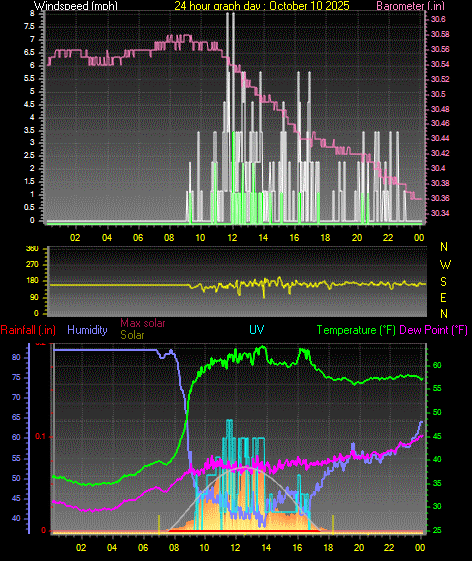Click barometer axis value 30.54
The image size is (472, 561).
coord(440,64)
